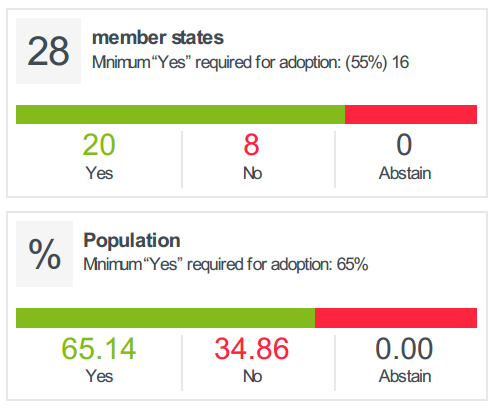Select the green Yes segment of member states bar
Viewport: 498px width, 414px height.
[x=180, y=114]
